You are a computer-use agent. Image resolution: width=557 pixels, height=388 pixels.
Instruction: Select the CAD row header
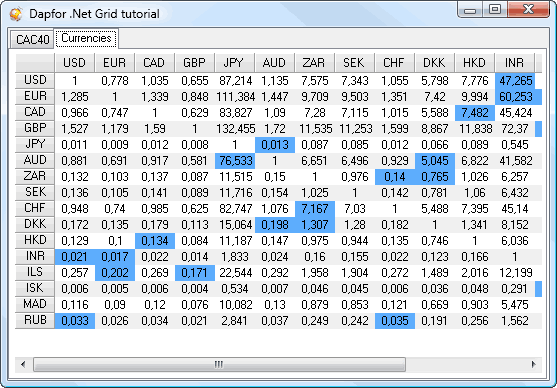[x=35, y=113]
